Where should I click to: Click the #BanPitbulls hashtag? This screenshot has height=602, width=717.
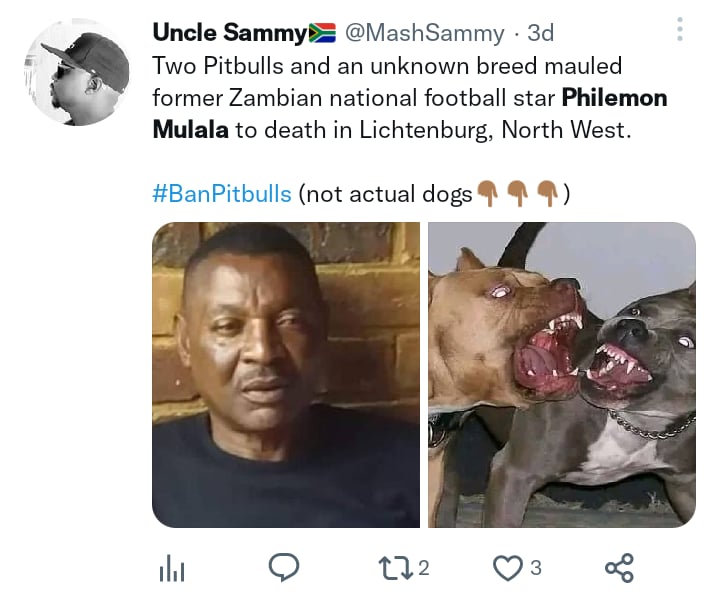pyautogui.click(x=222, y=194)
